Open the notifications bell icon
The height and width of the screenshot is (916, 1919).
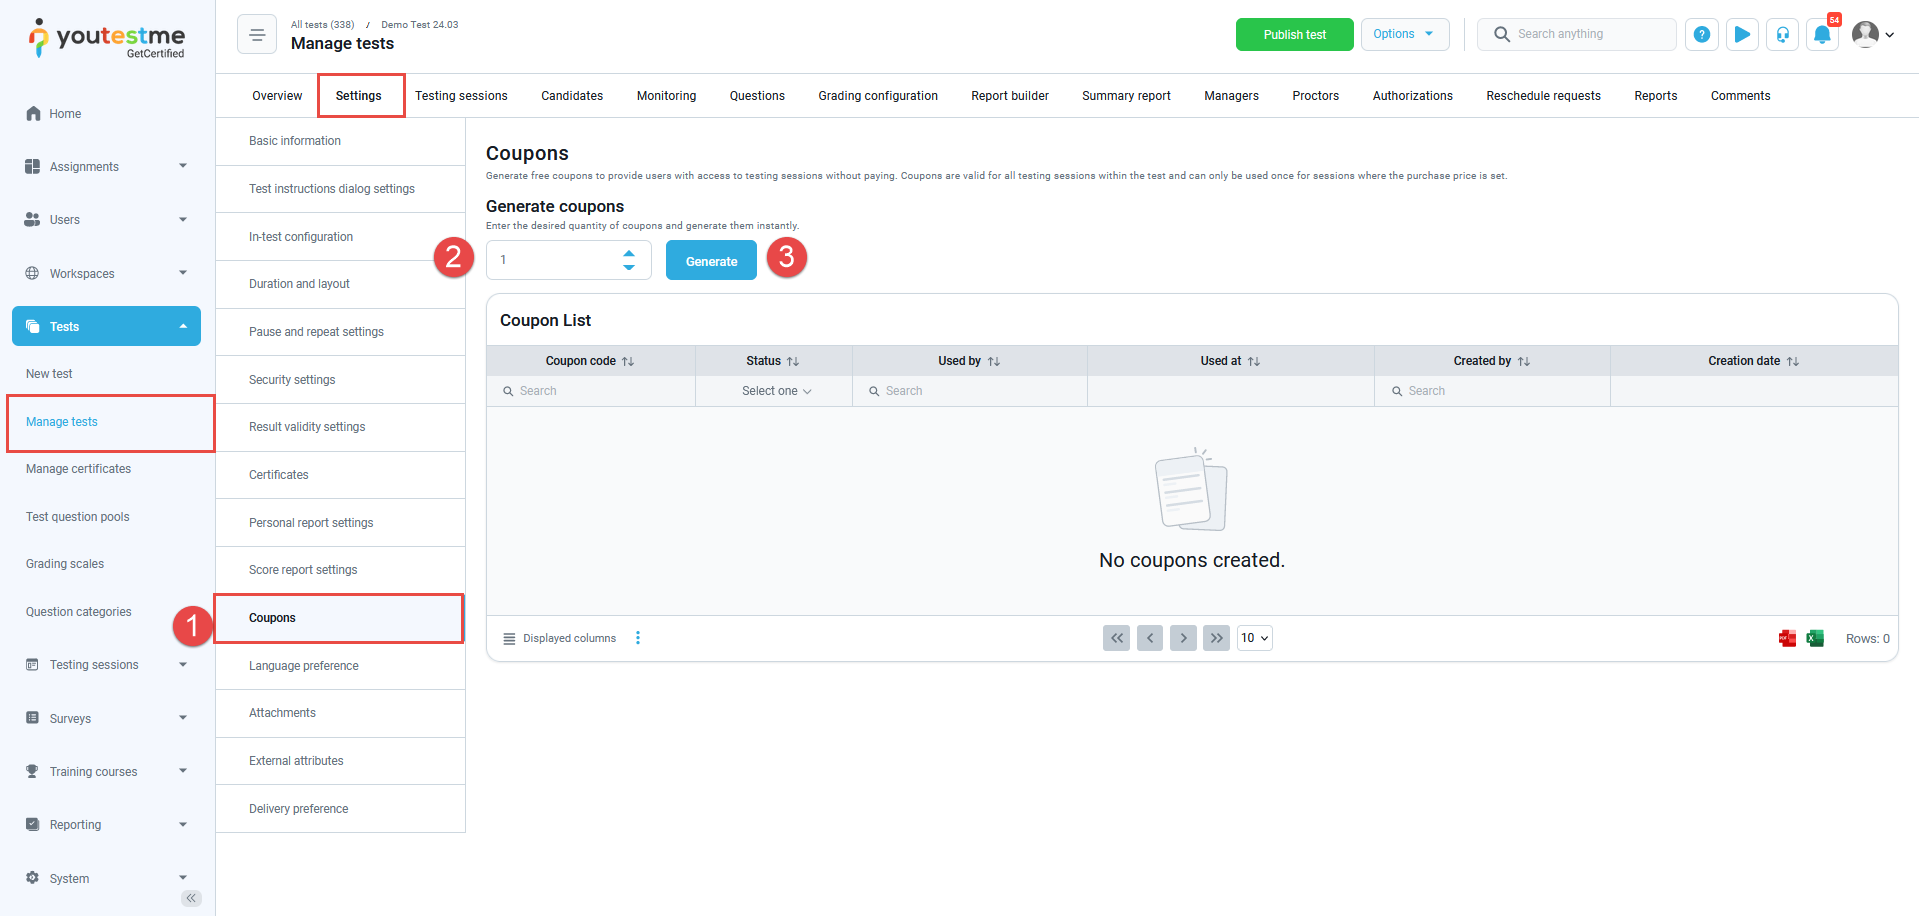click(1822, 35)
